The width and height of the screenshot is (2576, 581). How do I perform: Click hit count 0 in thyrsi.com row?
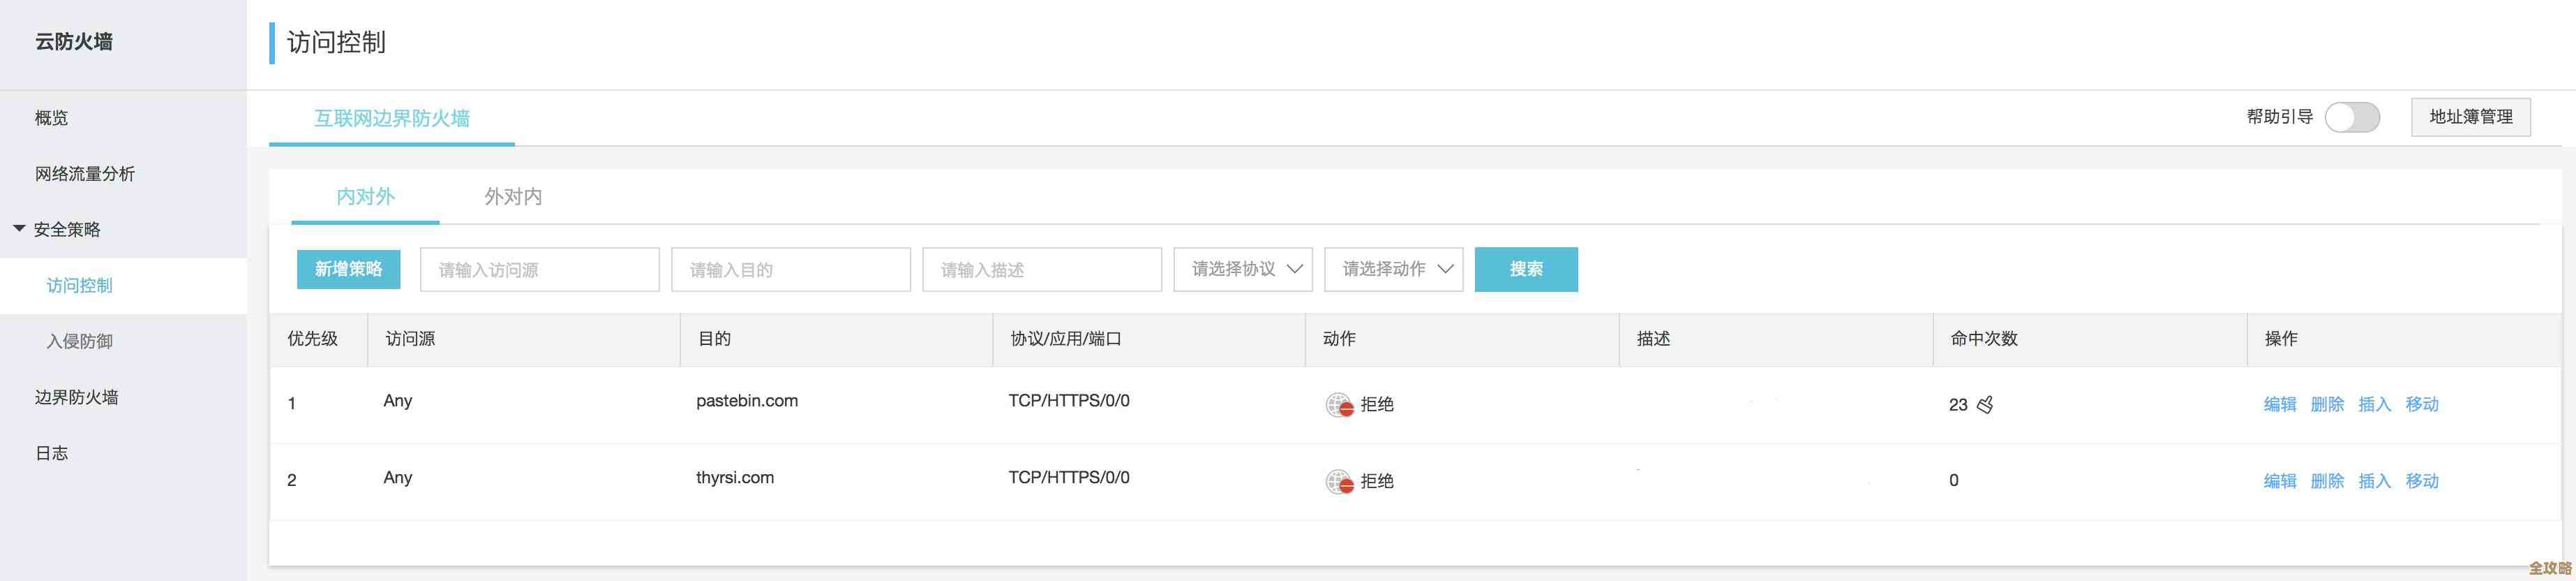(x=1954, y=481)
